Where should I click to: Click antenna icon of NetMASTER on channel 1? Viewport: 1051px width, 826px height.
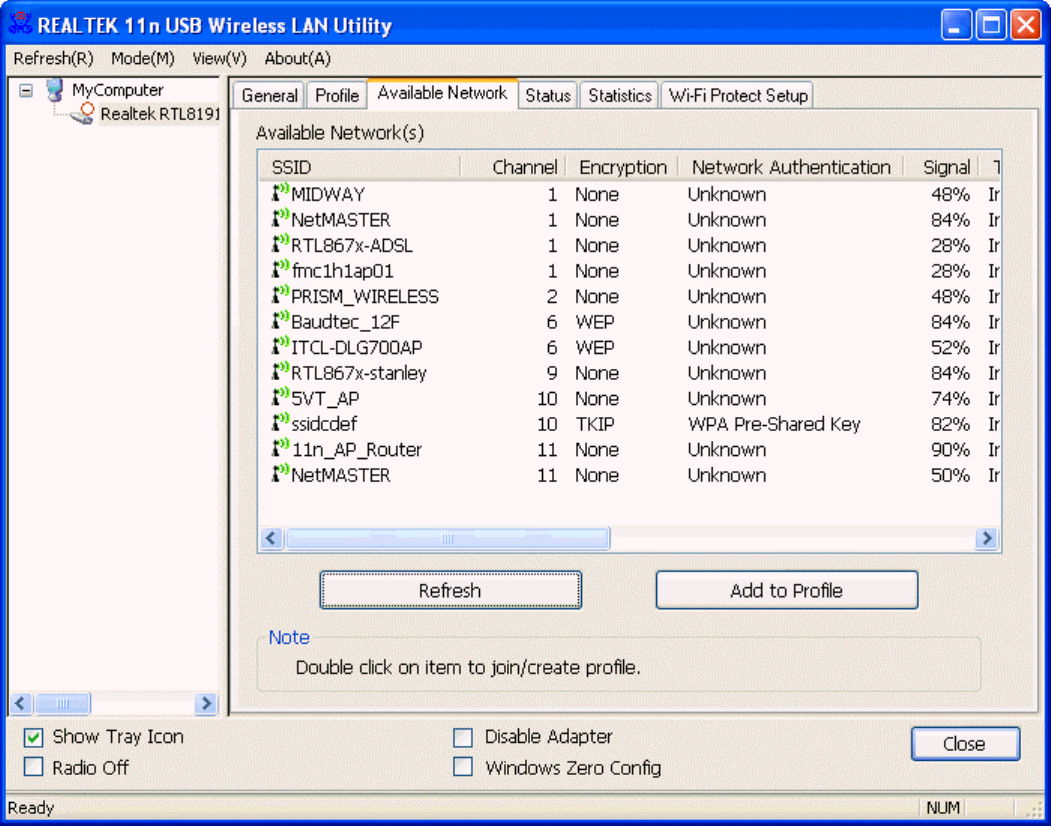click(x=280, y=219)
